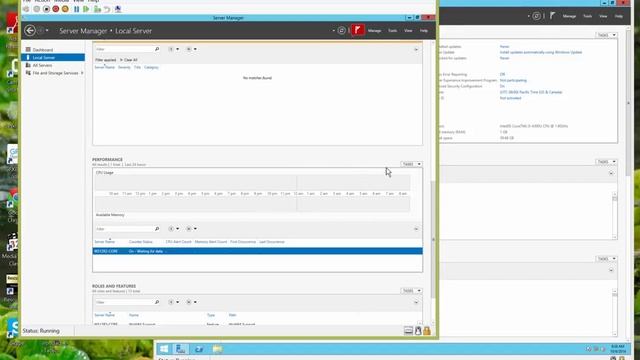Refresh the front Server Manager window
This screenshot has width=640, height=360.
[342, 31]
